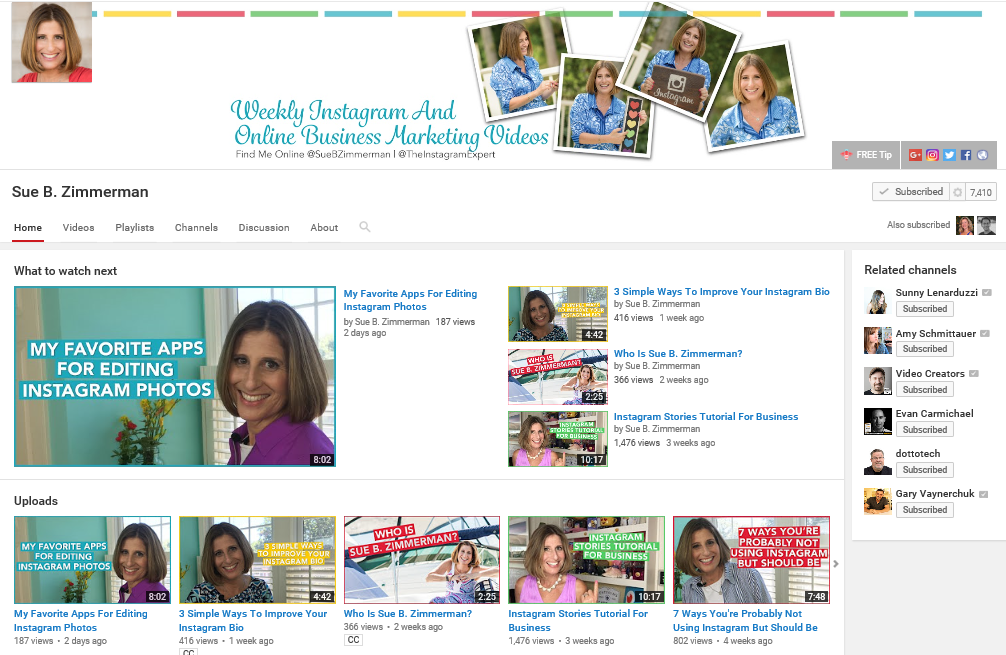Select the Google+ icon on the banner
The image size is (1006, 655).
pyautogui.click(x=916, y=155)
